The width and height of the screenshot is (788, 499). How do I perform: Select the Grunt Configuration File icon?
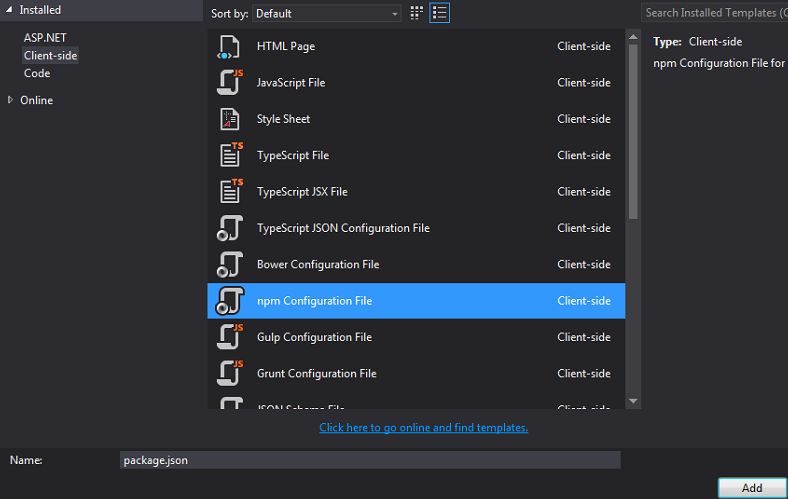tap(230, 373)
